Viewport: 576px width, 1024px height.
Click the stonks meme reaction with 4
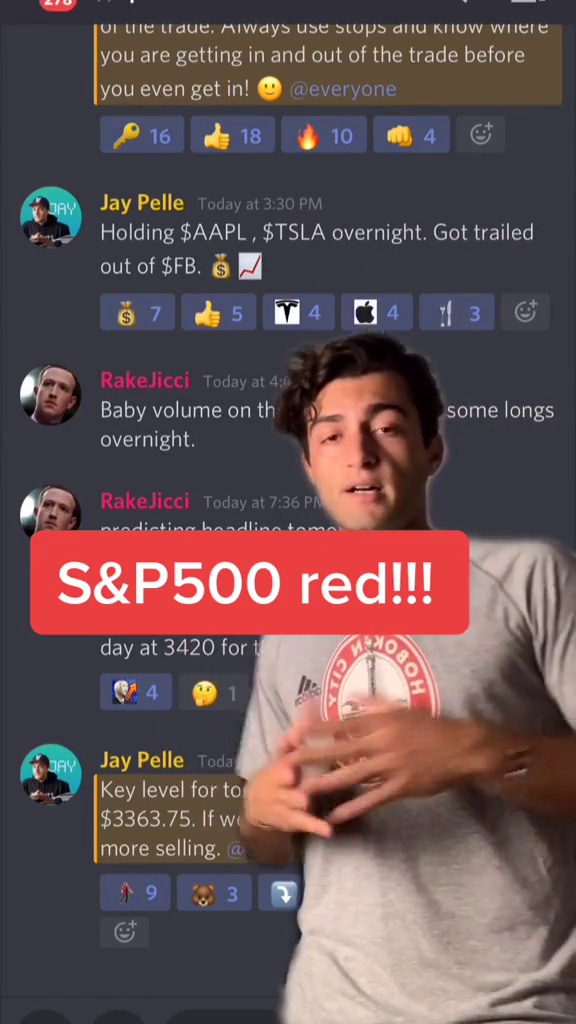(x=136, y=692)
